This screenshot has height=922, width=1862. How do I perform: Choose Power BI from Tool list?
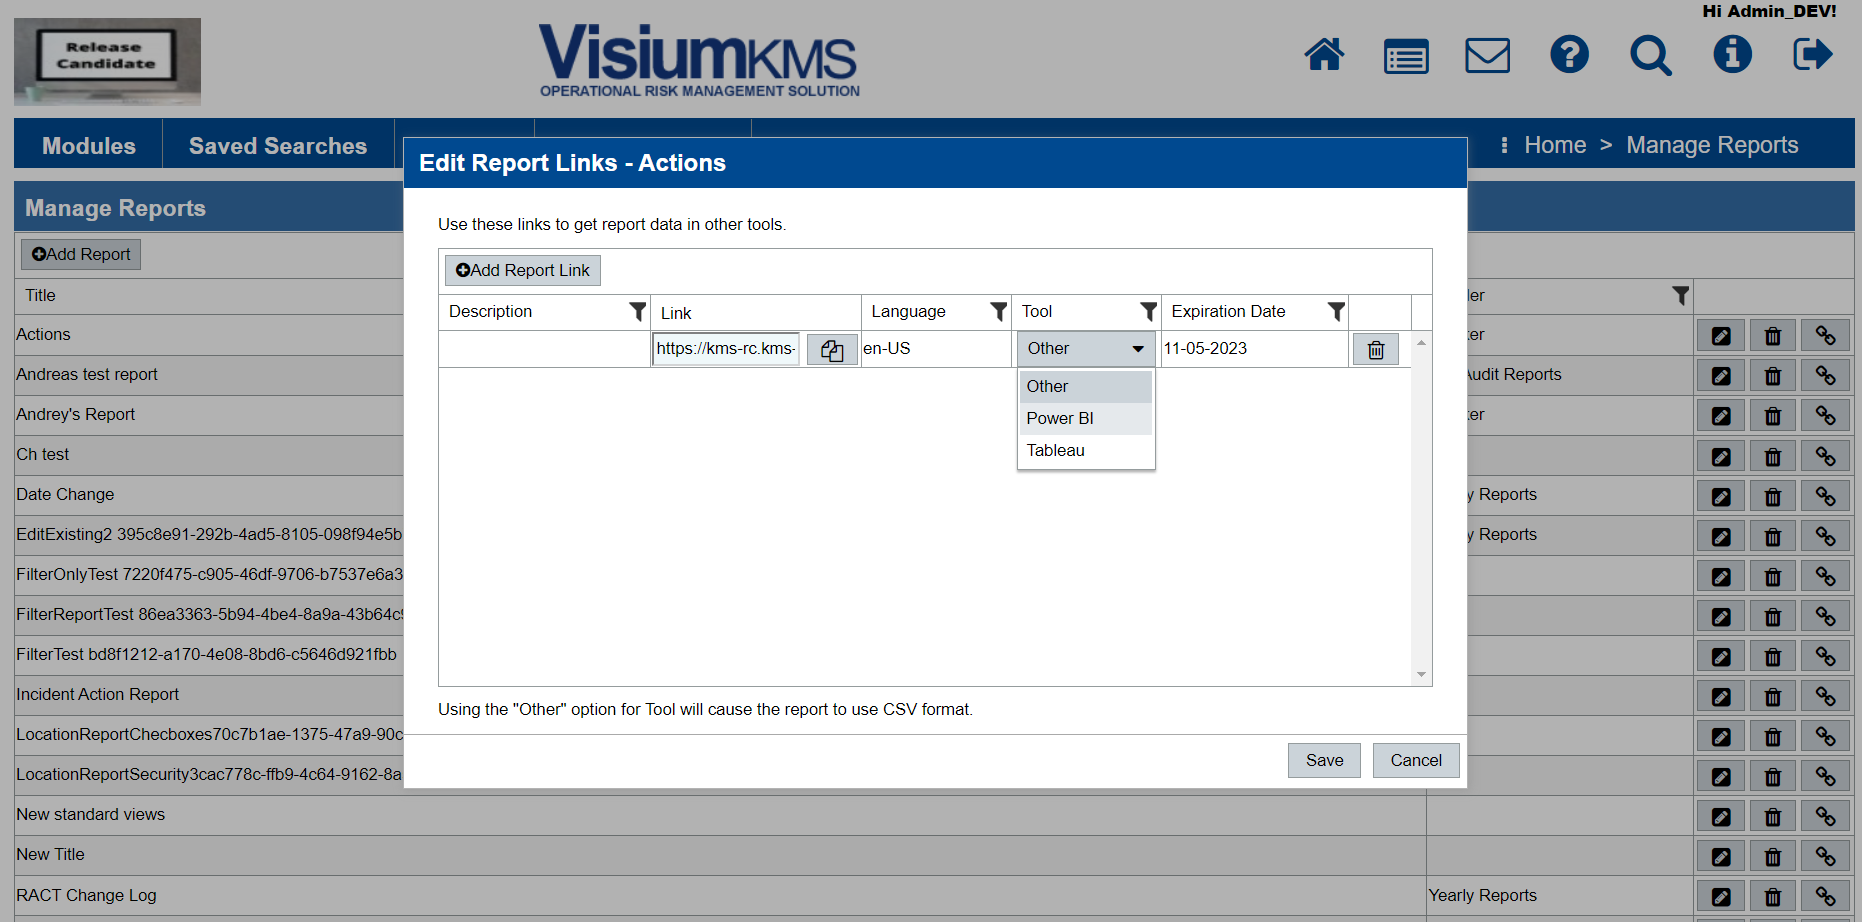[x=1086, y=418]
